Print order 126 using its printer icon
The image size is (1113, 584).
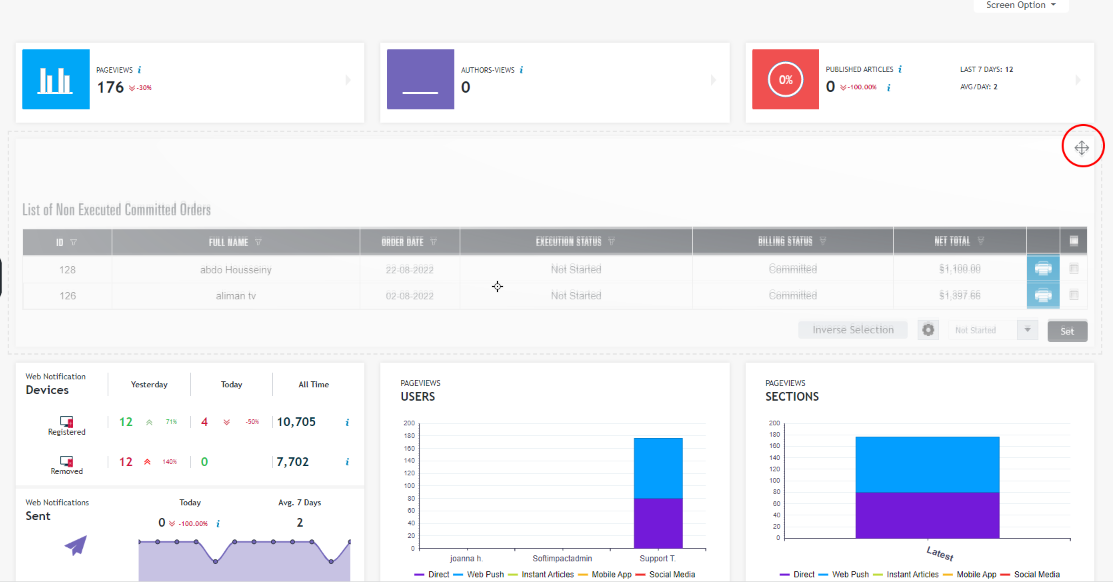click(1043, 295)
